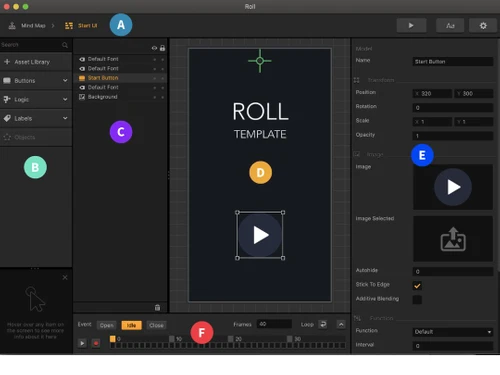Toggle lock dot of Background layer

163,97
